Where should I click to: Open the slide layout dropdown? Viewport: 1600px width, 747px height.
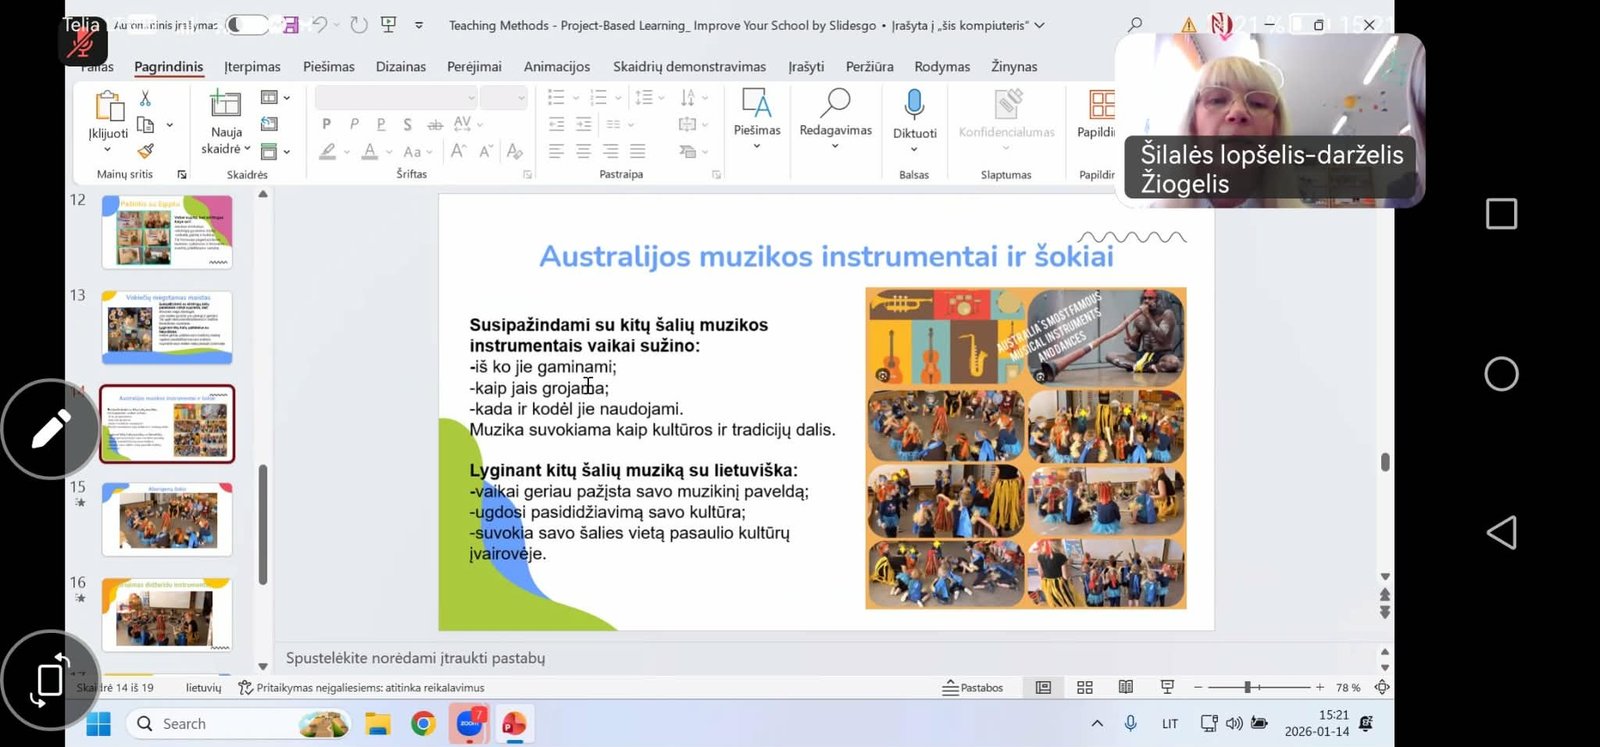[274, 98]
